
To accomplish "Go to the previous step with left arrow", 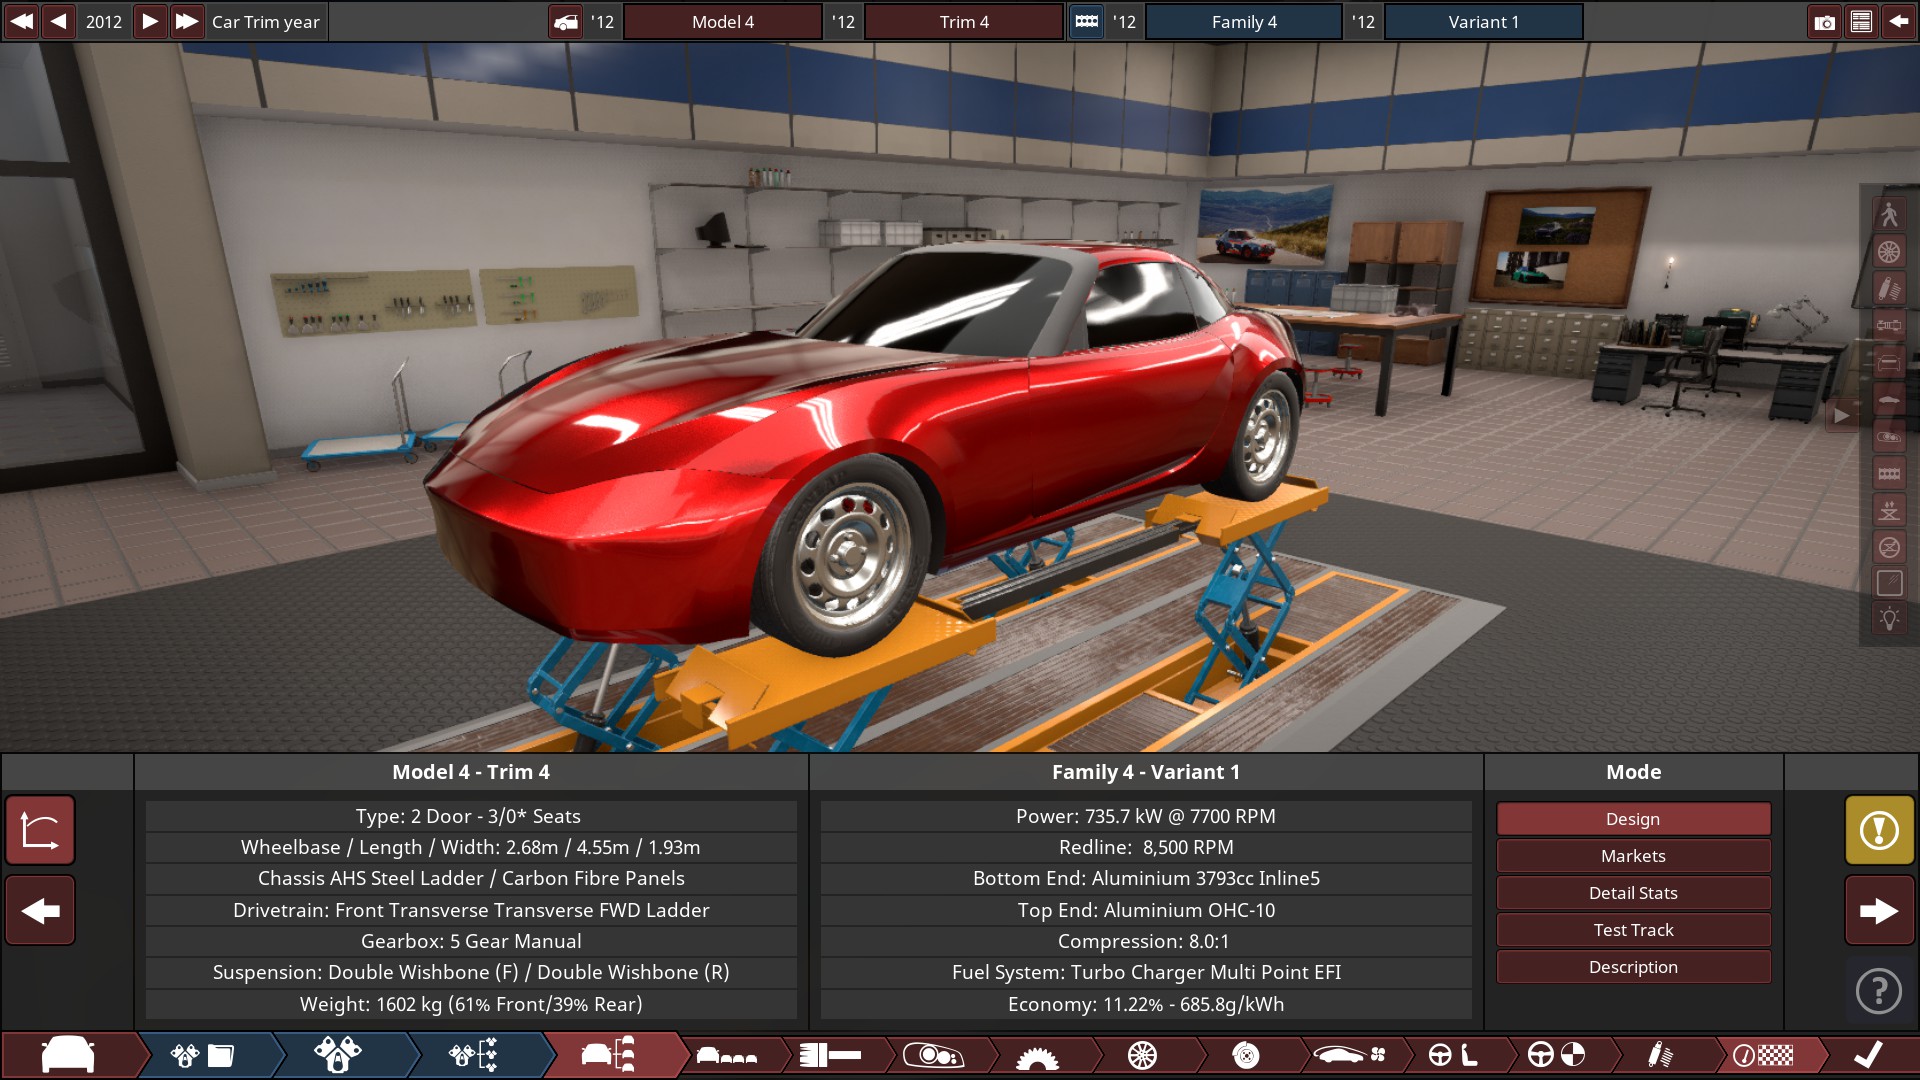I will 40,911.
